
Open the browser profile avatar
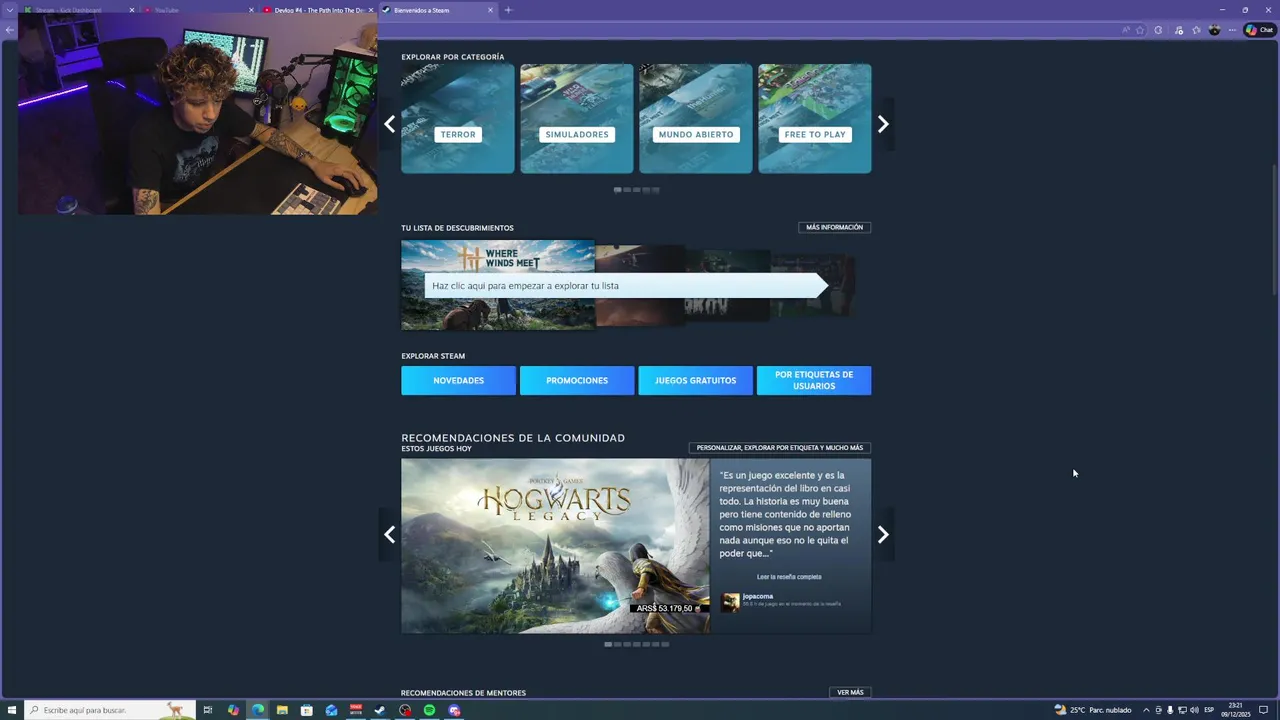coord(1214,30)
